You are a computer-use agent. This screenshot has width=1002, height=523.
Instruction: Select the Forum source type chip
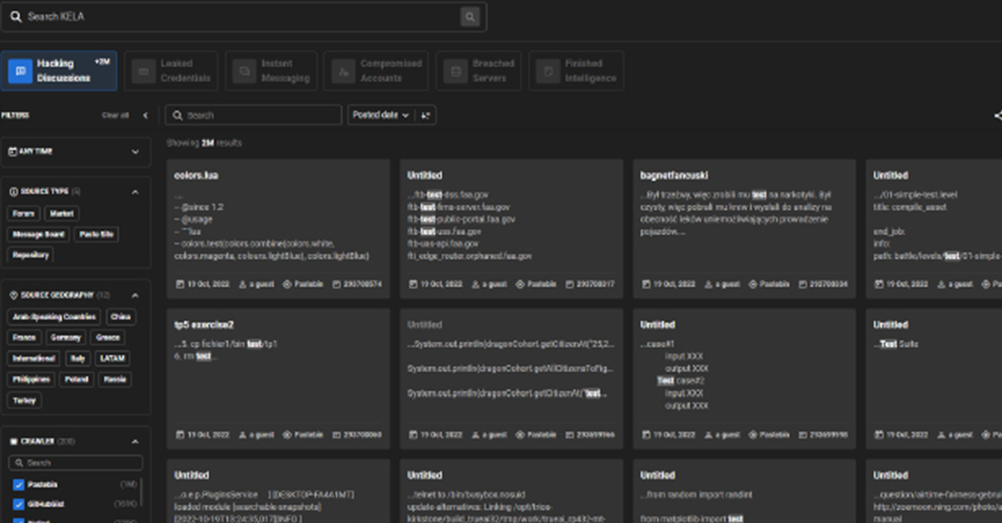point(24,214)
